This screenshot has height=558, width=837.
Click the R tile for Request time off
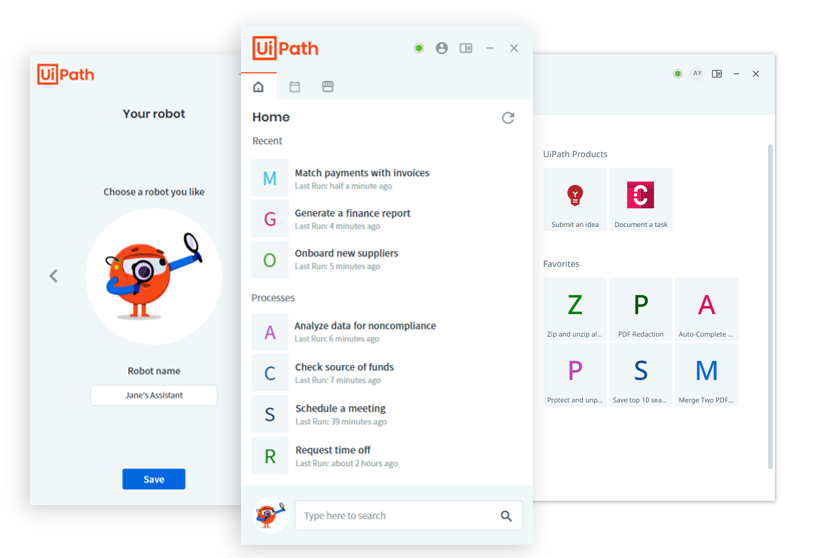270,456
